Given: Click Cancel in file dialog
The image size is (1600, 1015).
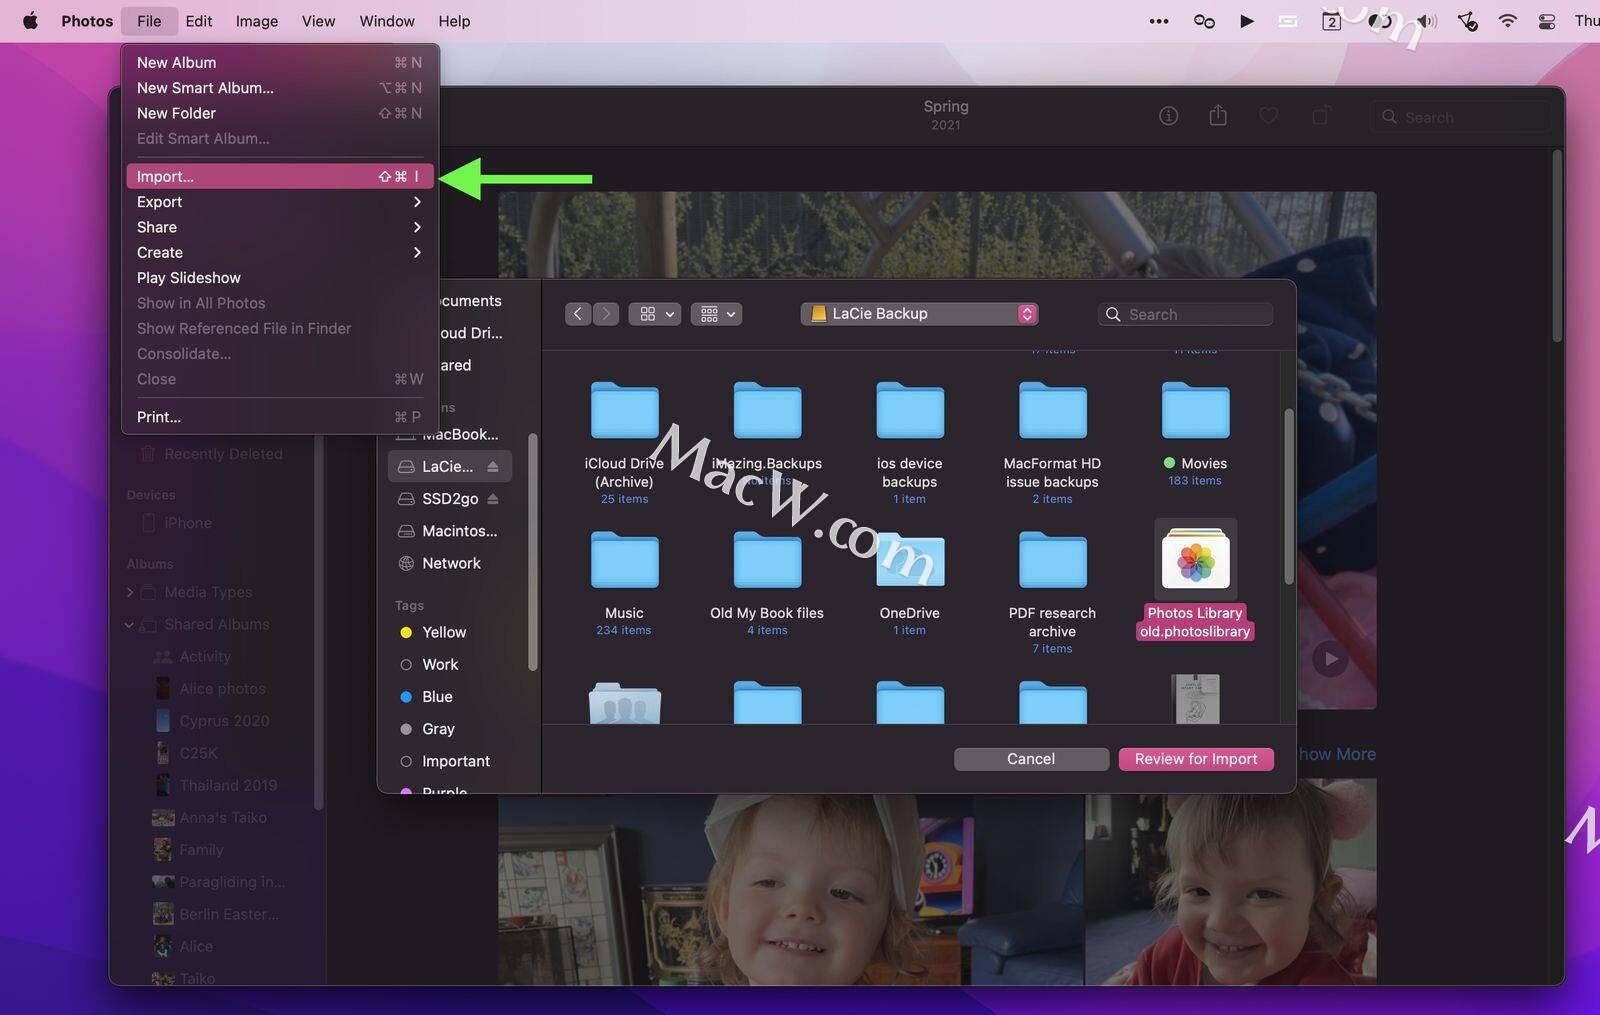Looking at the screenshot, I should pyautogui.click(x=1031, y=759).
